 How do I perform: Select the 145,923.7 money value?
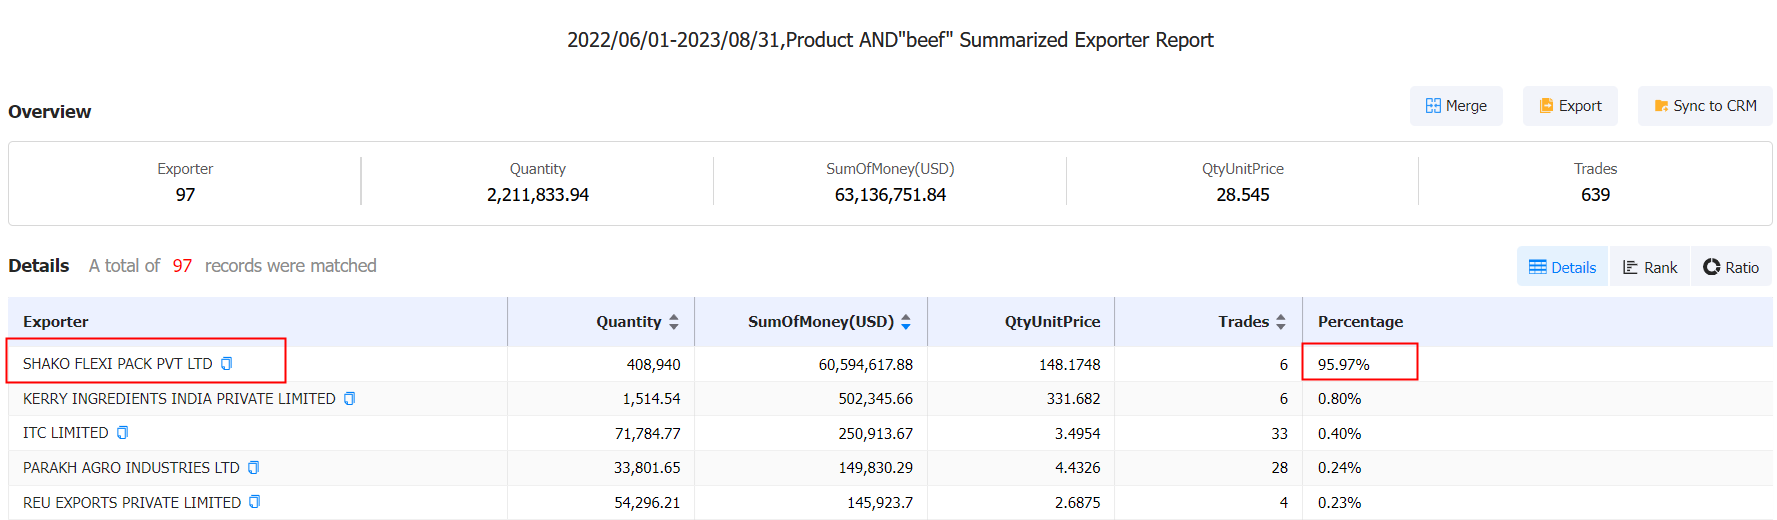880,502
